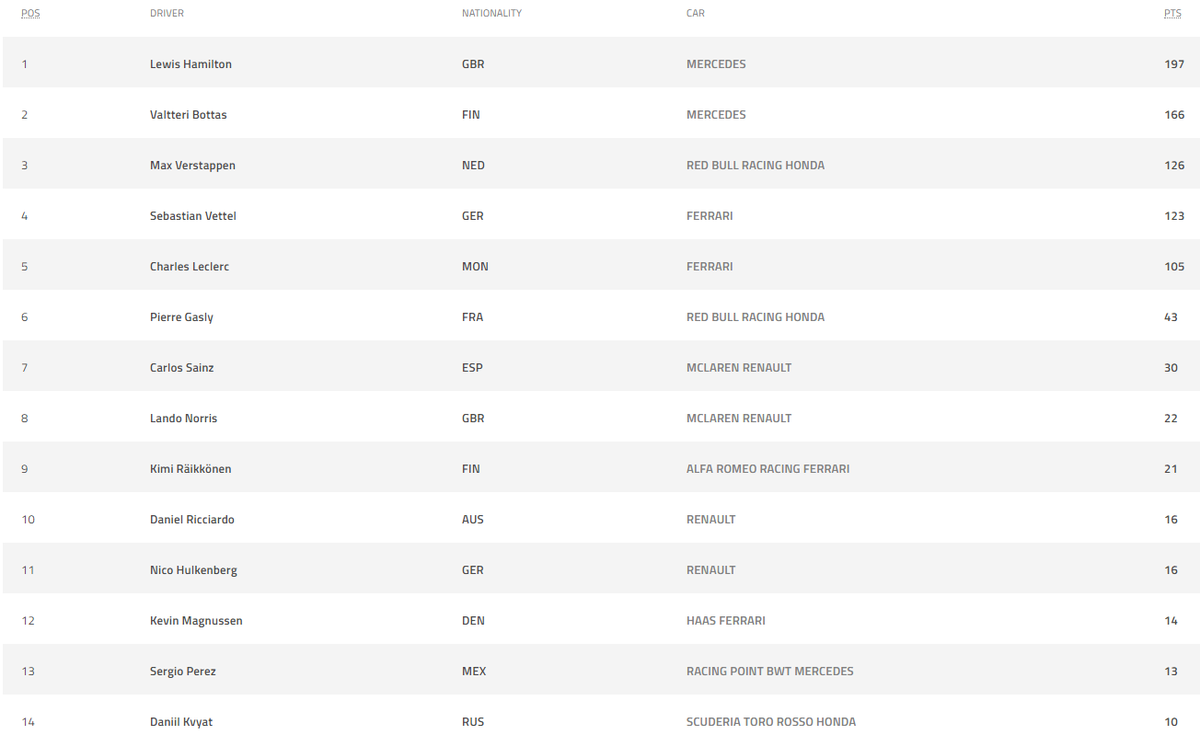The image size is (1200, 735).
Task: Click SCUDERIA TORO ROSSO HONDA link
Action: (771, 722)
